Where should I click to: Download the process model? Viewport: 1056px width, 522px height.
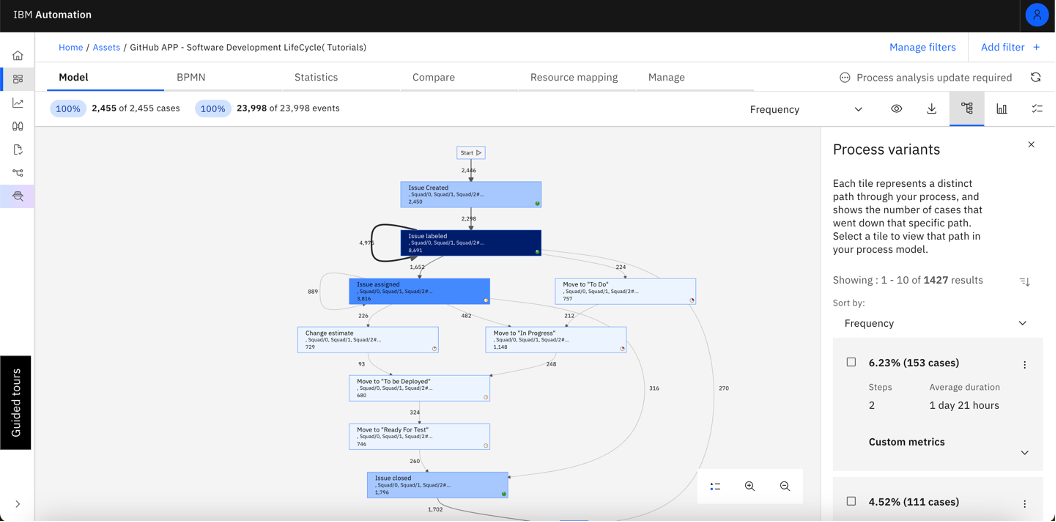[x=932, y=108]
